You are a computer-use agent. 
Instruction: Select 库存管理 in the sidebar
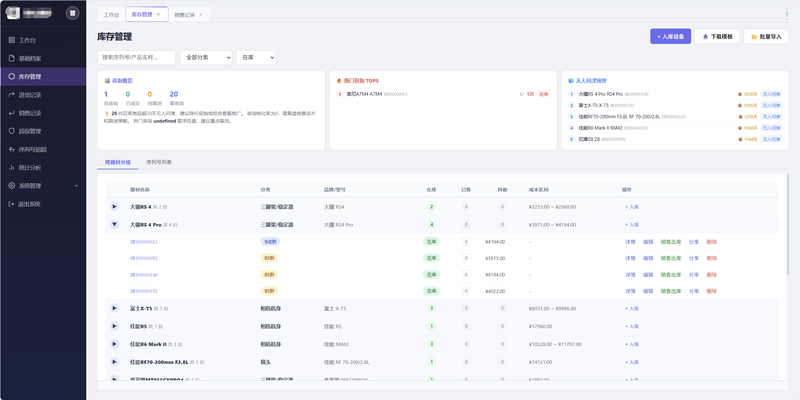(x=43, y=77)
